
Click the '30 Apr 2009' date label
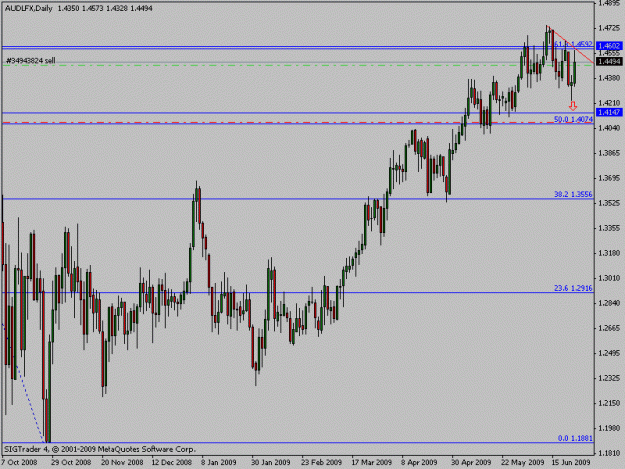[471, 462]
